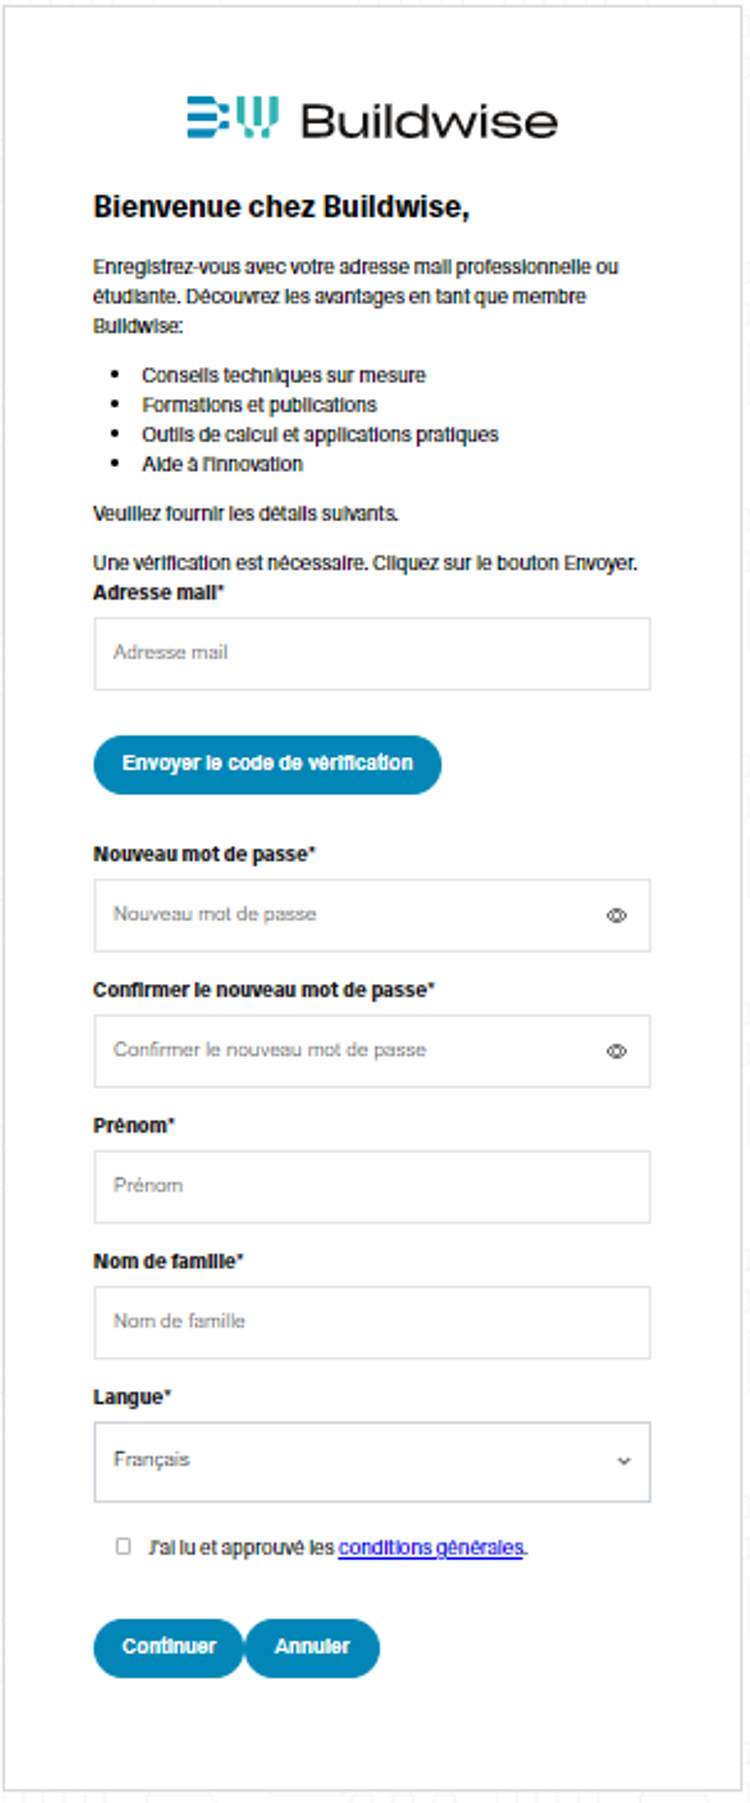Click the Nom de famille input field
The height and width of the screenshot is (1803, 750).
click(372, 1322)
